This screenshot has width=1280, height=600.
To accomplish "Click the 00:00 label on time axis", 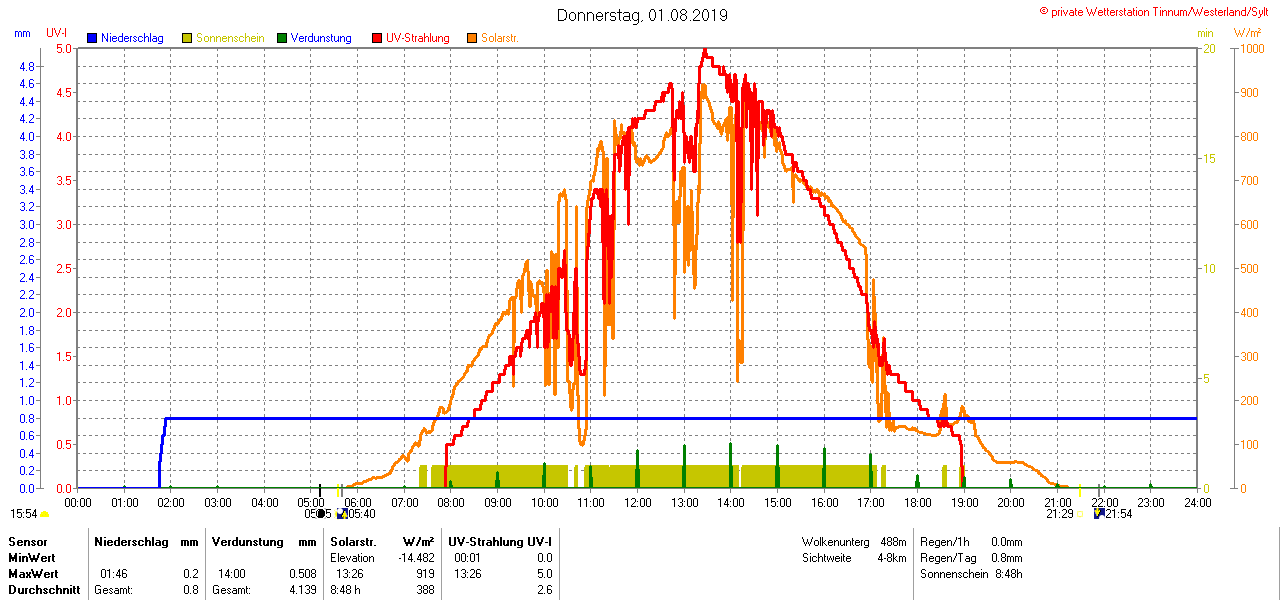I will tap(78, 502).
